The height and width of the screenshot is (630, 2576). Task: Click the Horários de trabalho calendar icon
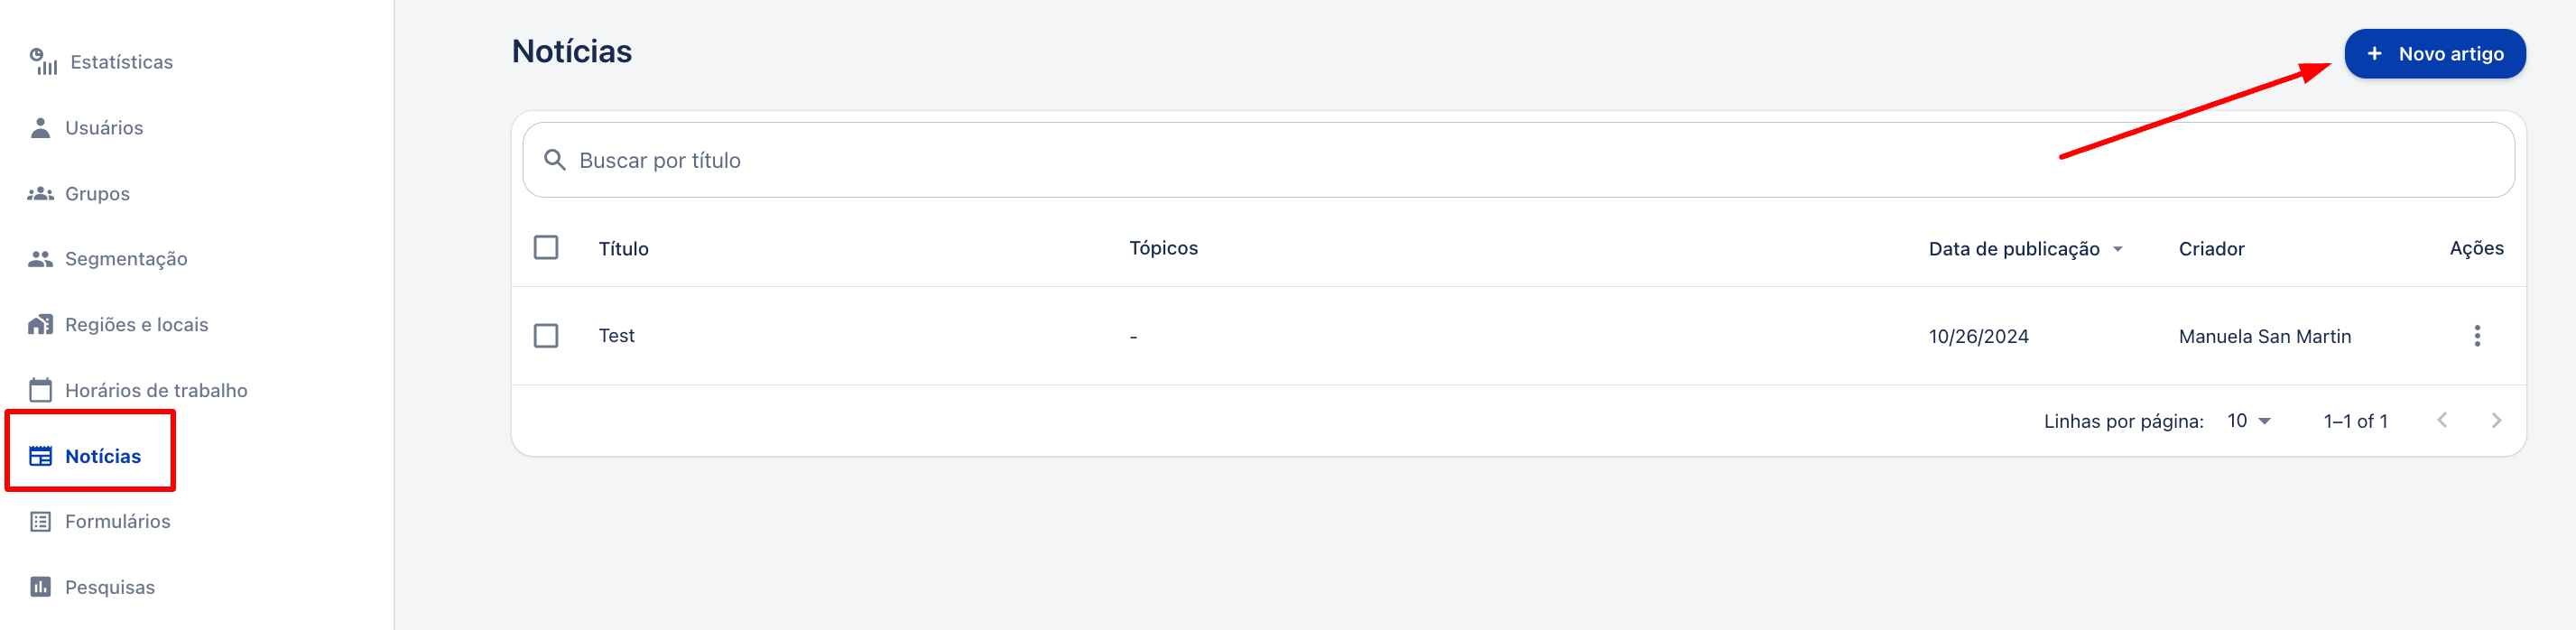(x=40, y=390)
